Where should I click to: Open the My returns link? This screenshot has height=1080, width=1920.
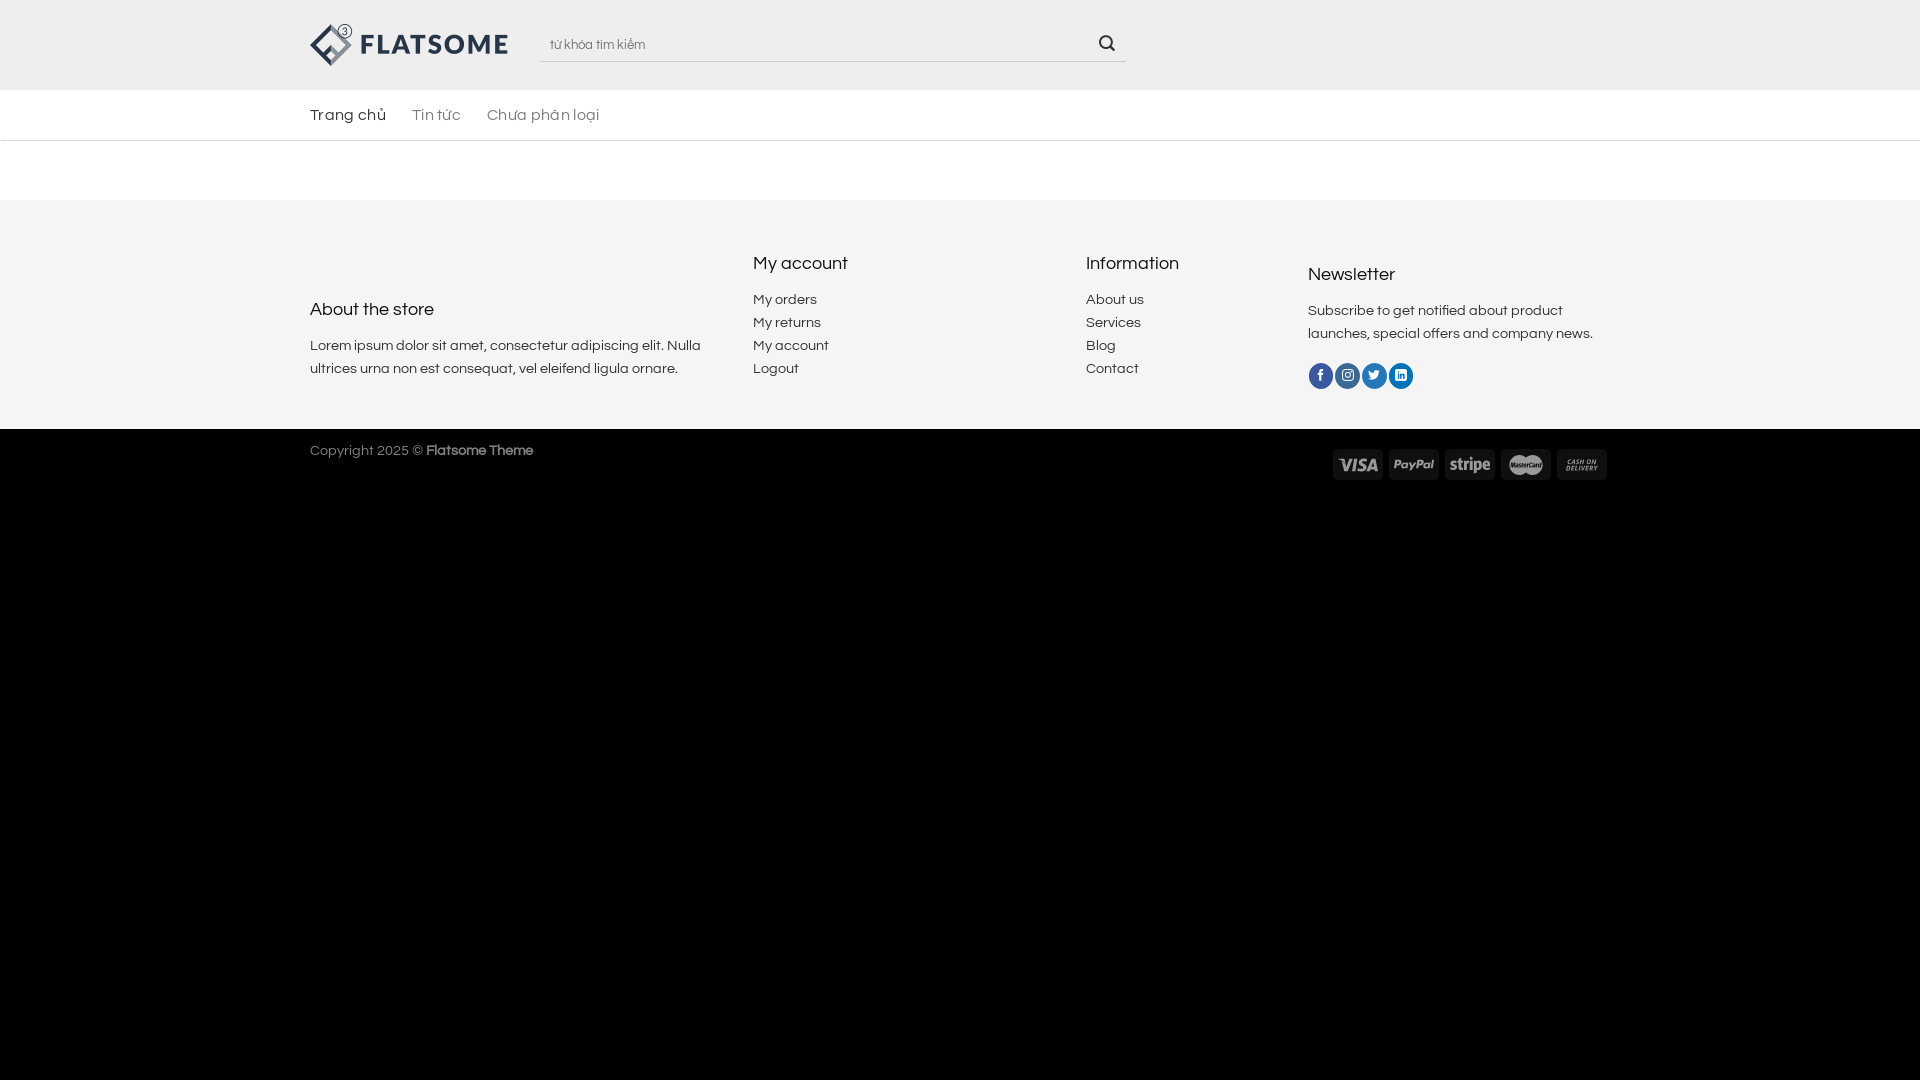click(787, 323)
